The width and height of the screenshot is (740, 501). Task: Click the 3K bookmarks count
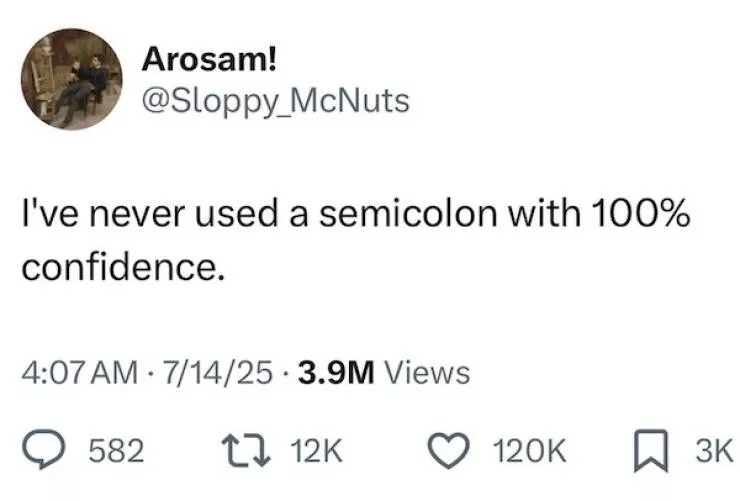715,449
